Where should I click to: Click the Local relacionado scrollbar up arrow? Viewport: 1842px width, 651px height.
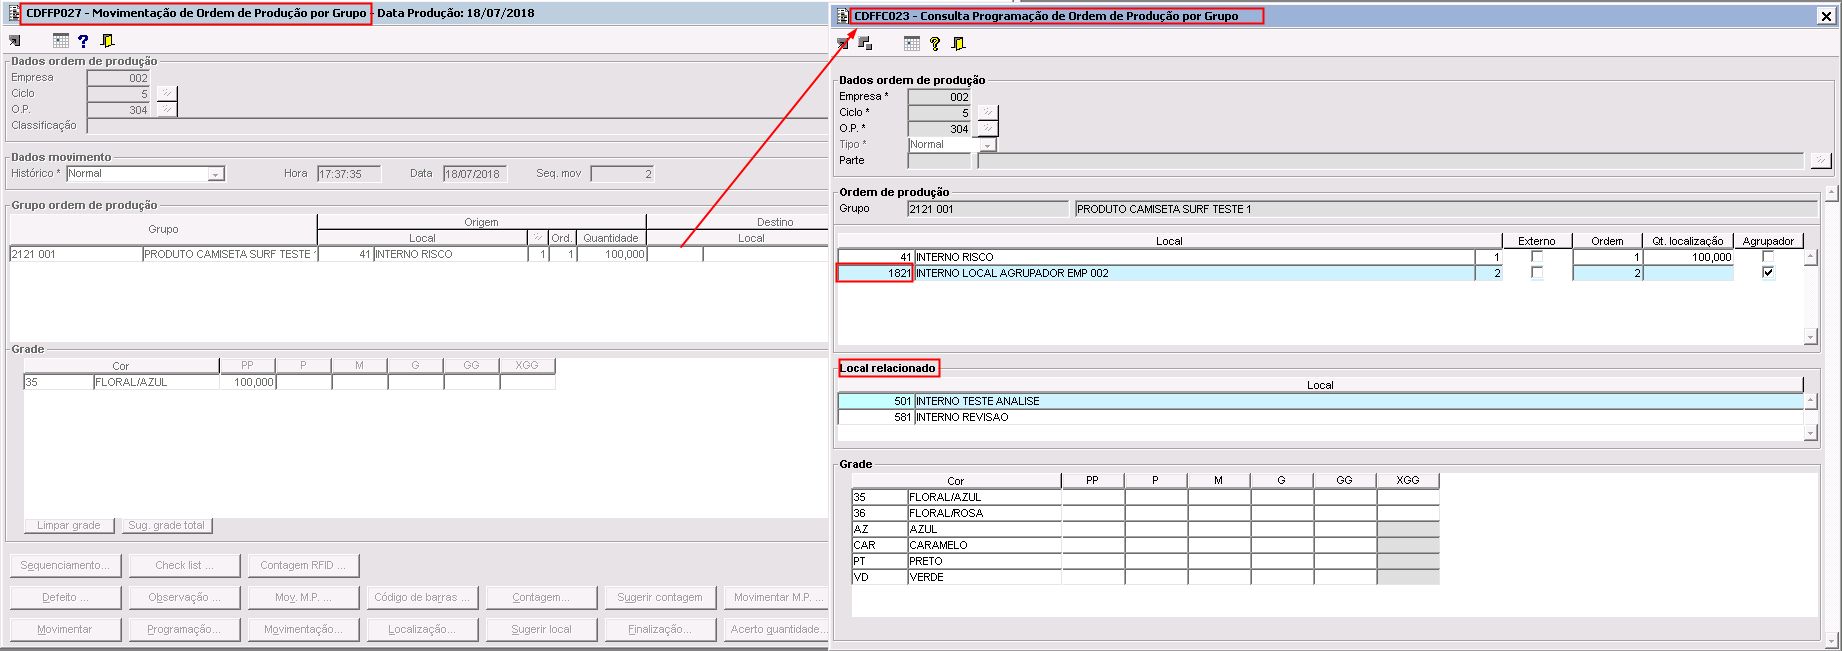tap(1810, 401)
